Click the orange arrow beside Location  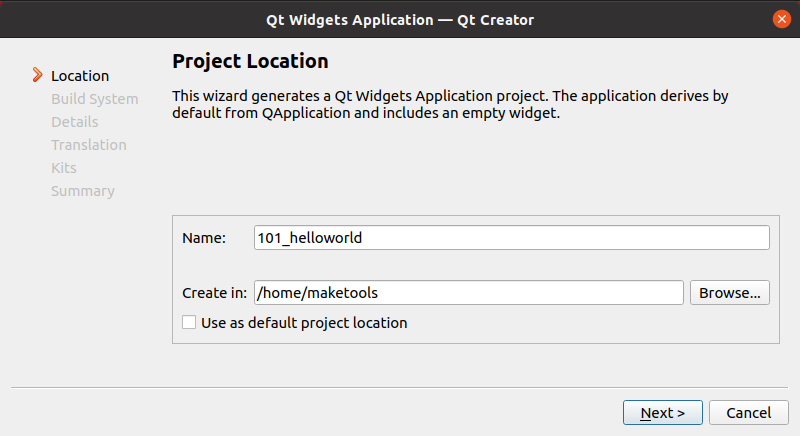pos(37,75)
